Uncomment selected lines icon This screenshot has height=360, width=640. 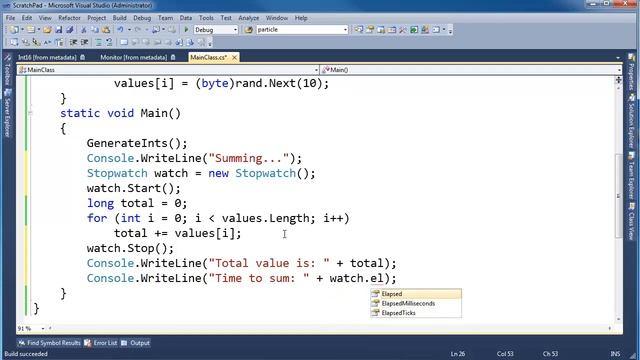109,42
